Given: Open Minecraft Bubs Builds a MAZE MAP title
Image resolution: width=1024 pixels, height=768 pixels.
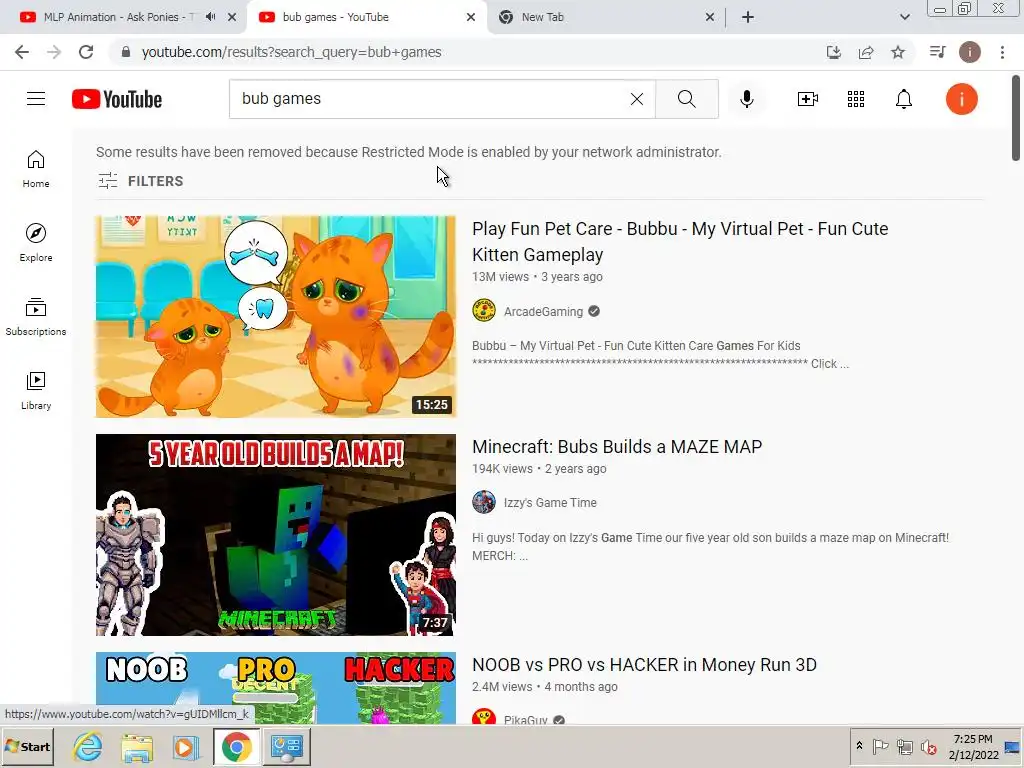Looking at the screenshot, I should [617, 447].
